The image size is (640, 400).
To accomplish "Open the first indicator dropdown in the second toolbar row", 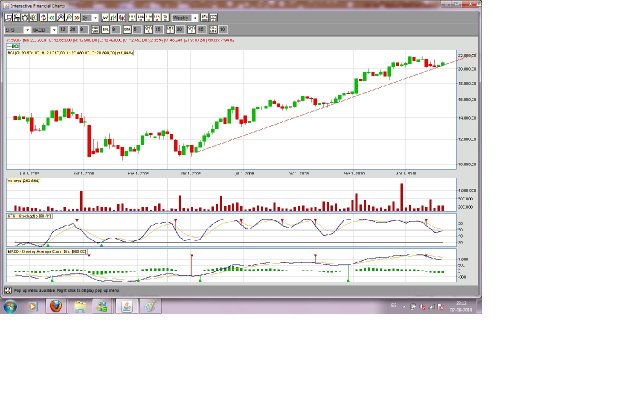I will 18,29.
